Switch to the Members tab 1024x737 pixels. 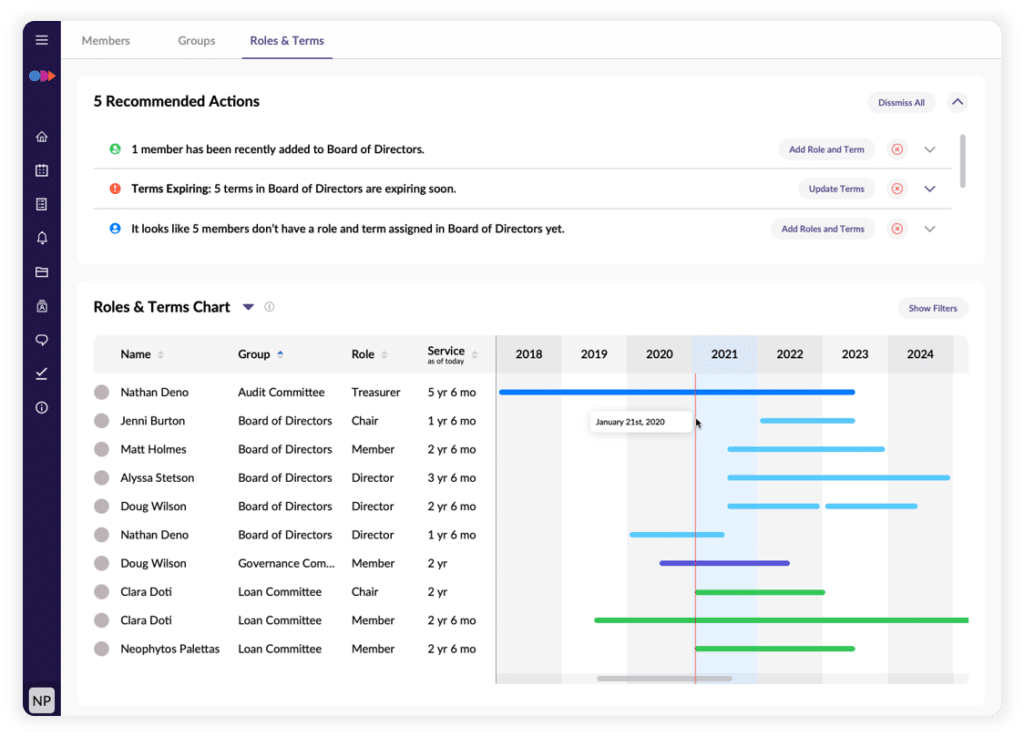(x=106, y=41)
